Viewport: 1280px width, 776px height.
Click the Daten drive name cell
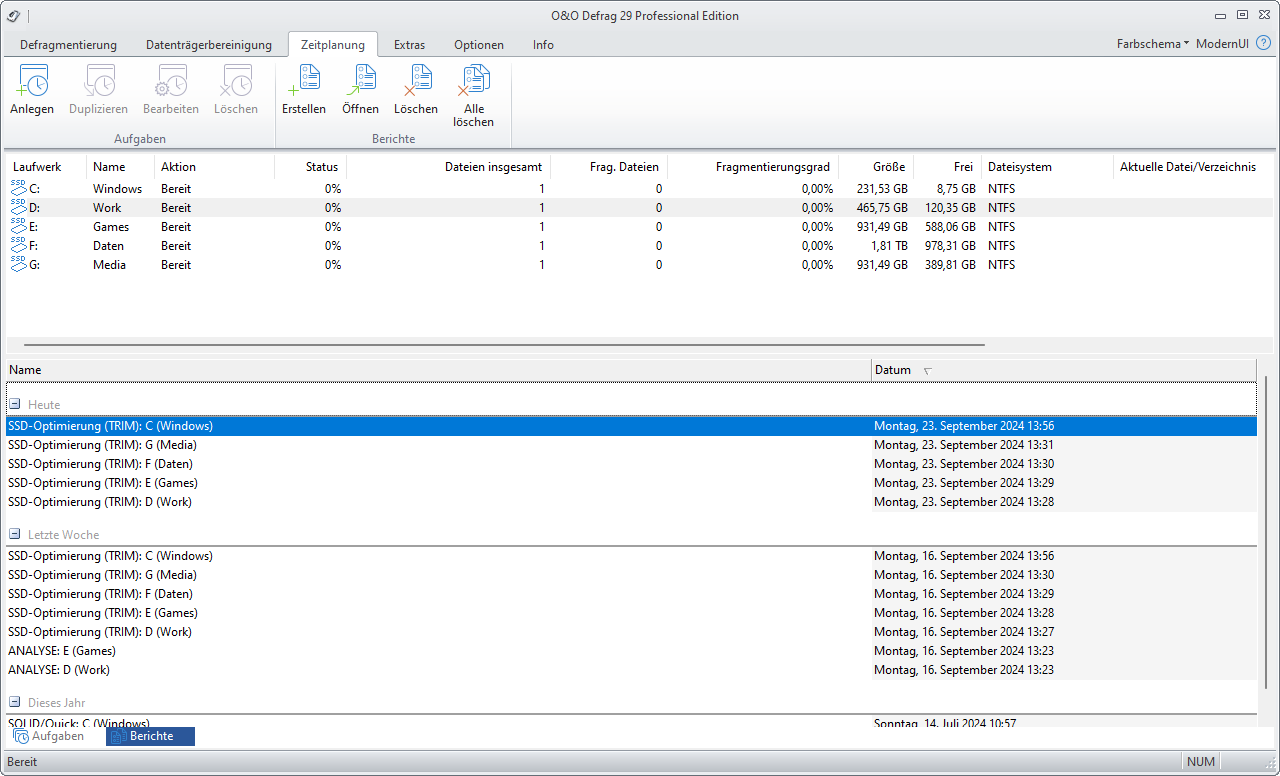coord(109,246)
